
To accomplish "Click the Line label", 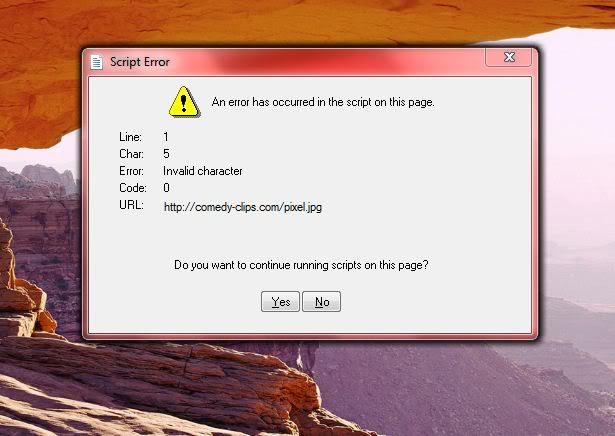I will (x=130, y=137).
